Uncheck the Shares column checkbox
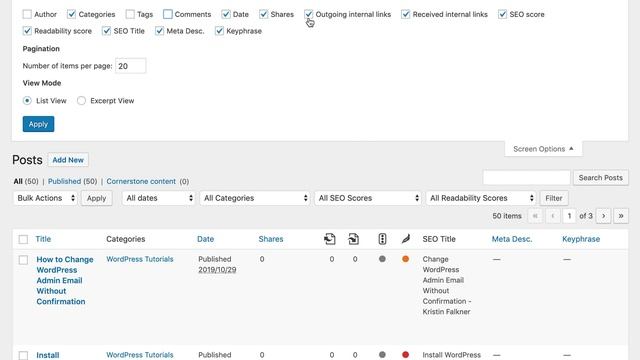Image resolution: width=640 pixels, height=360 pixels. tap(263, 14)
